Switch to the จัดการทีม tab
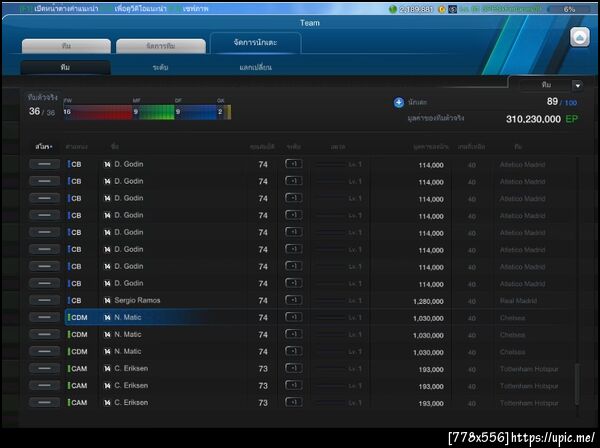 coord(161,46)
